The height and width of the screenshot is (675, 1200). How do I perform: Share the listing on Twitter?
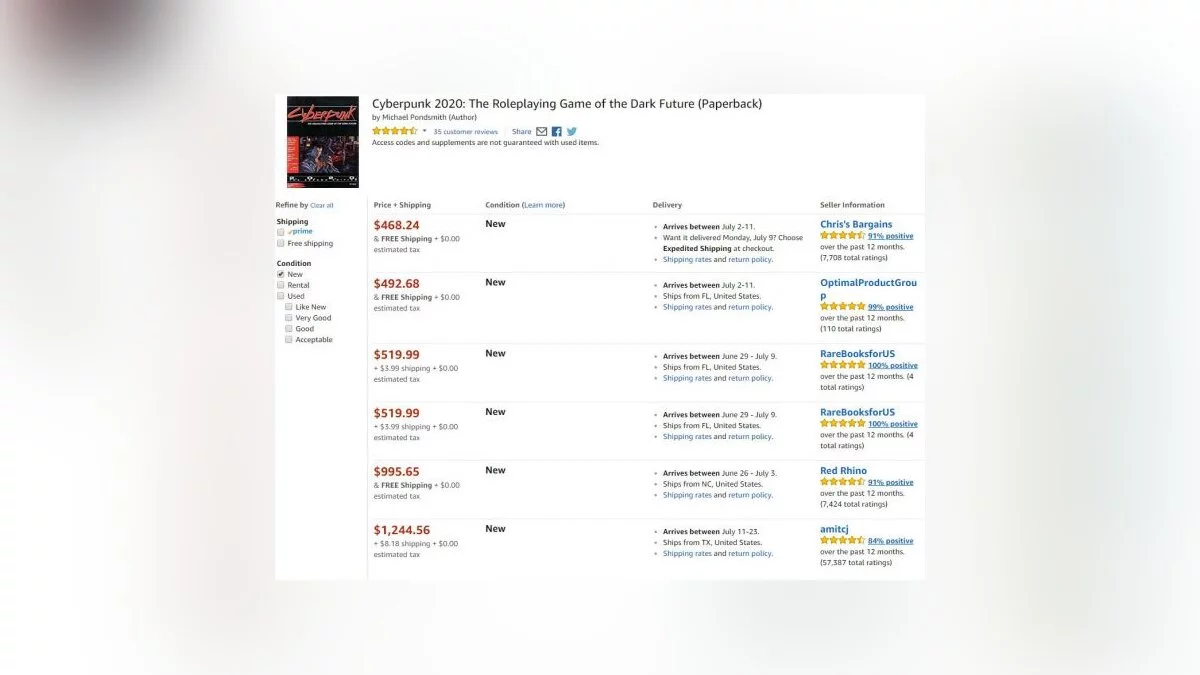pos(572,131)
